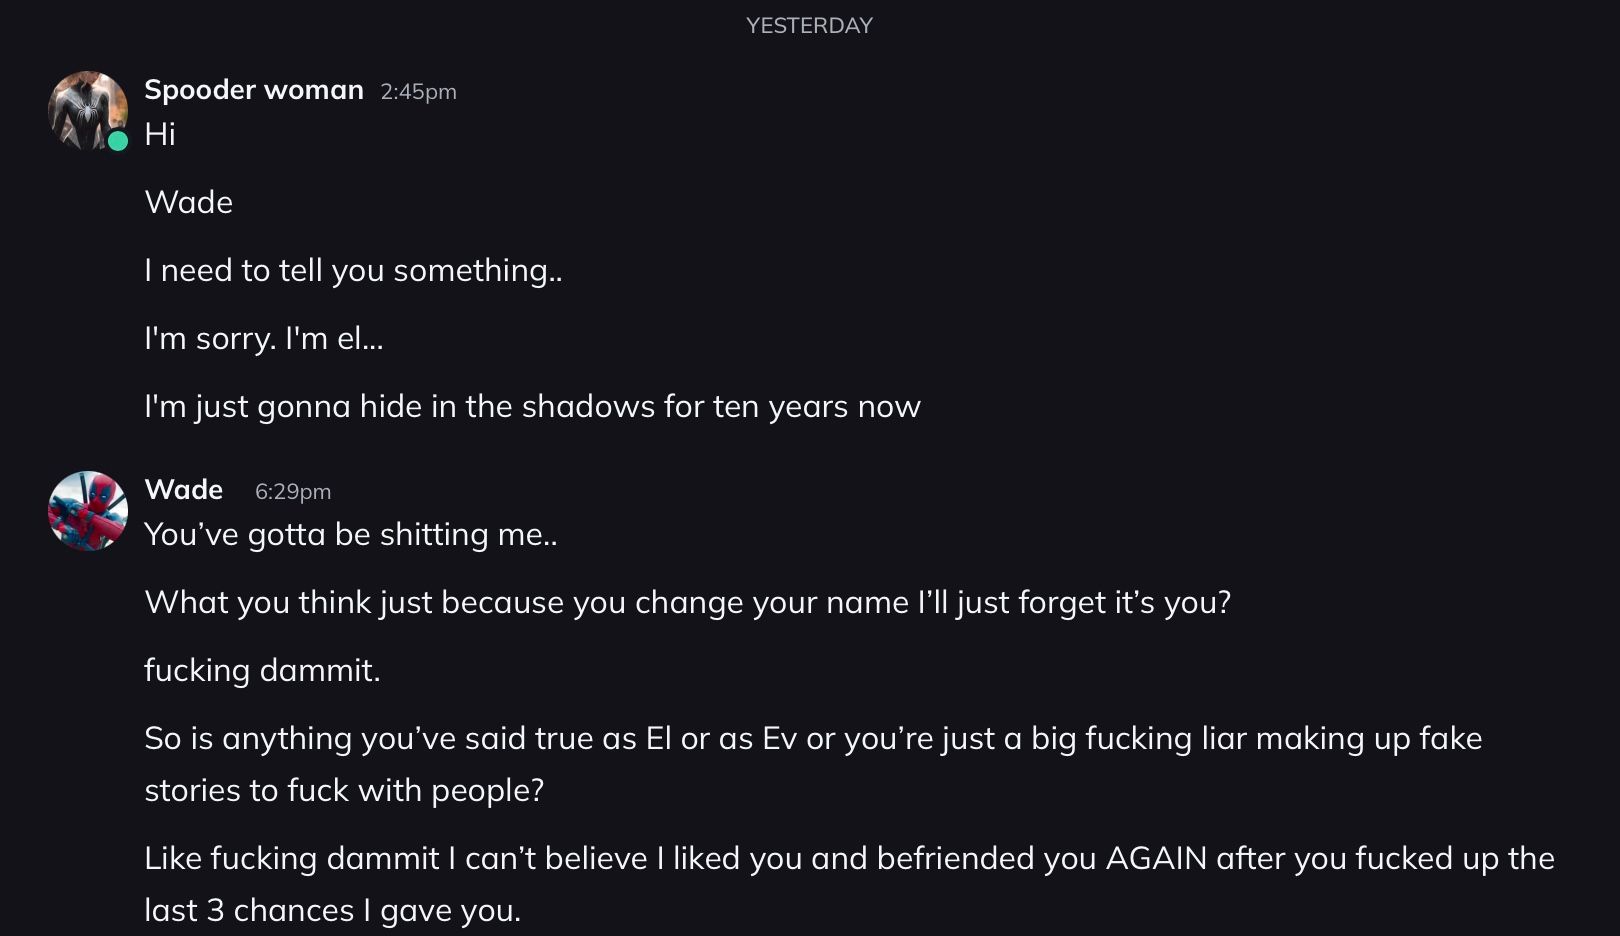Select Wade's short two-word "dammit." message
The image size is (1620, 936).
pyautogui.click(x=262, y=670)
